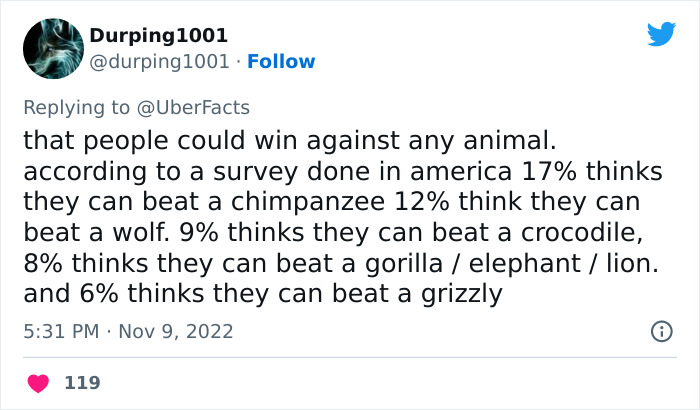Follow the Durping1001 account
The width and height of the screenshot is (700, 410).
tap(281, 61)
